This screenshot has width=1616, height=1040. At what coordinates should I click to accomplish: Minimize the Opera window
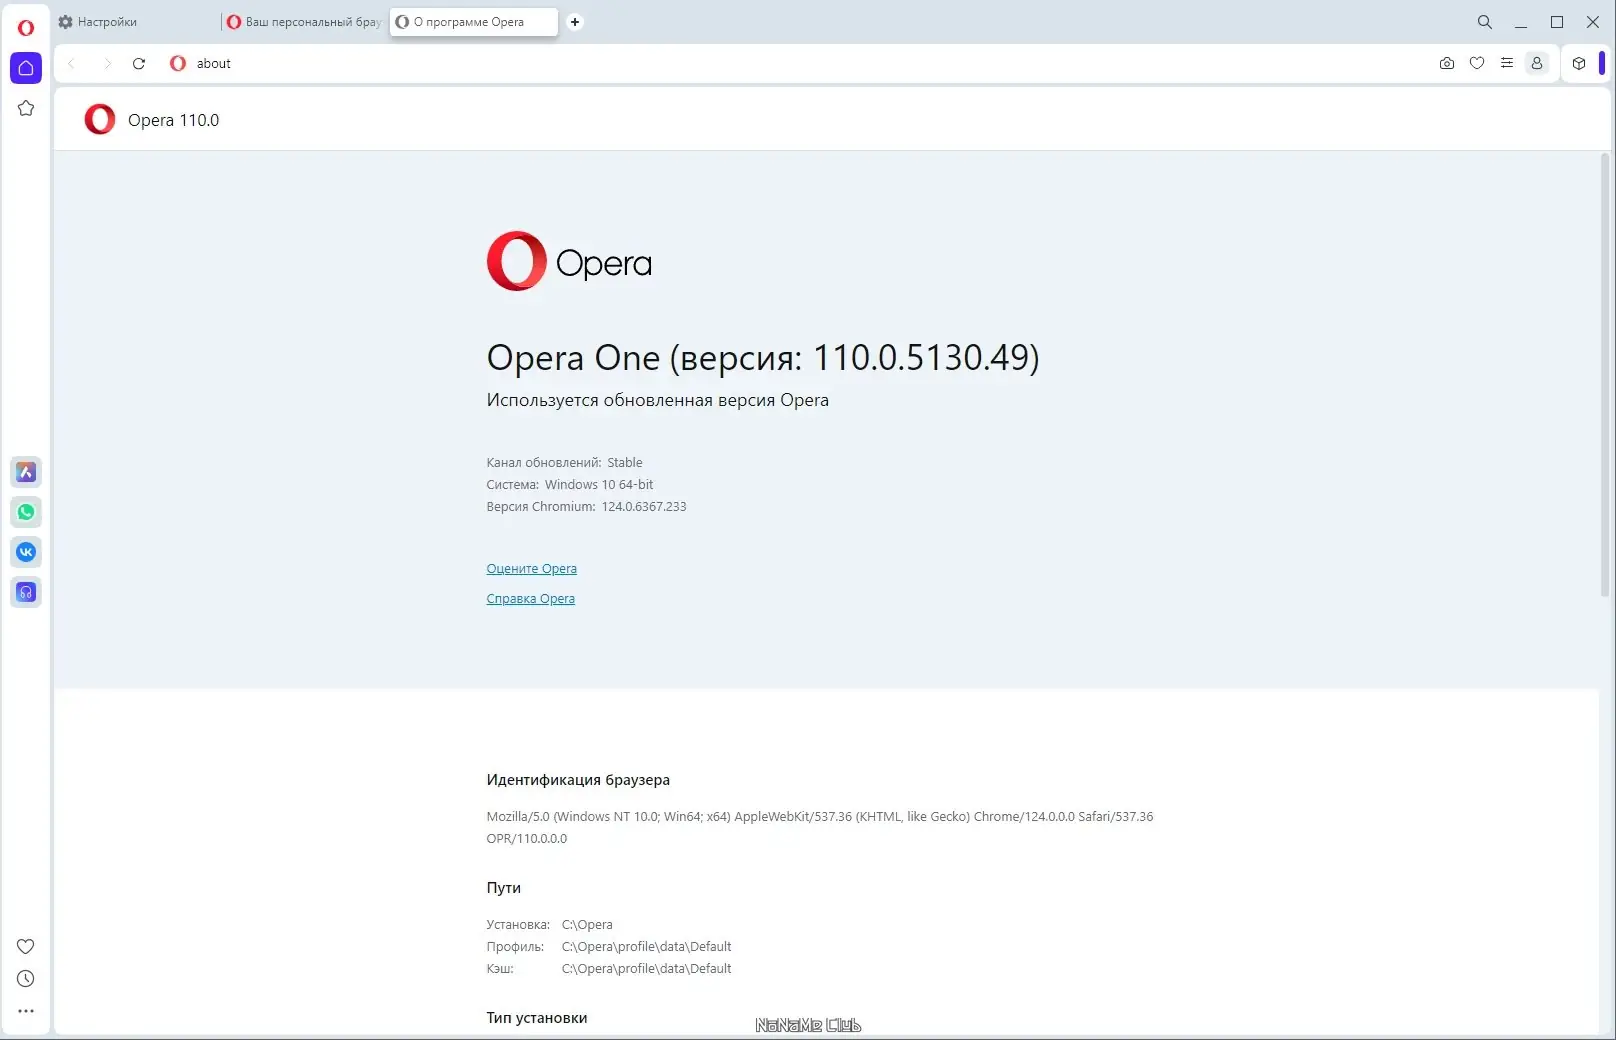(1521, 22)
